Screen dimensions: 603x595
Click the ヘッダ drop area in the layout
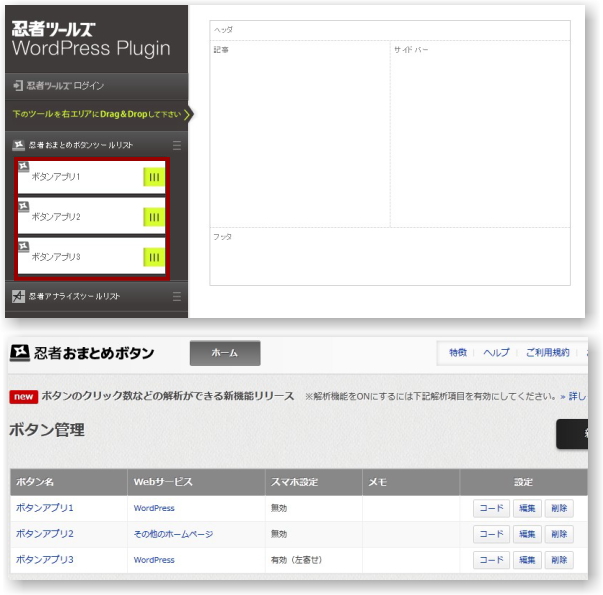coord(390,30)
